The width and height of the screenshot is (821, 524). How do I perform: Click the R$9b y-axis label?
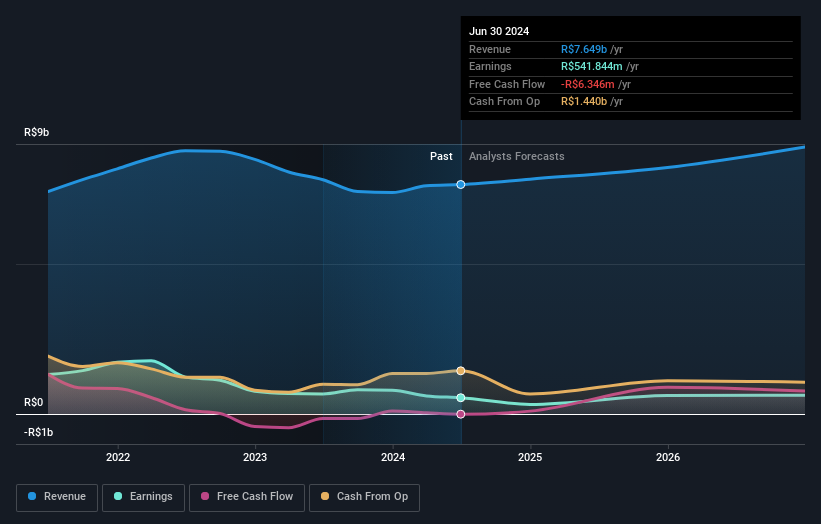point(37,132)
